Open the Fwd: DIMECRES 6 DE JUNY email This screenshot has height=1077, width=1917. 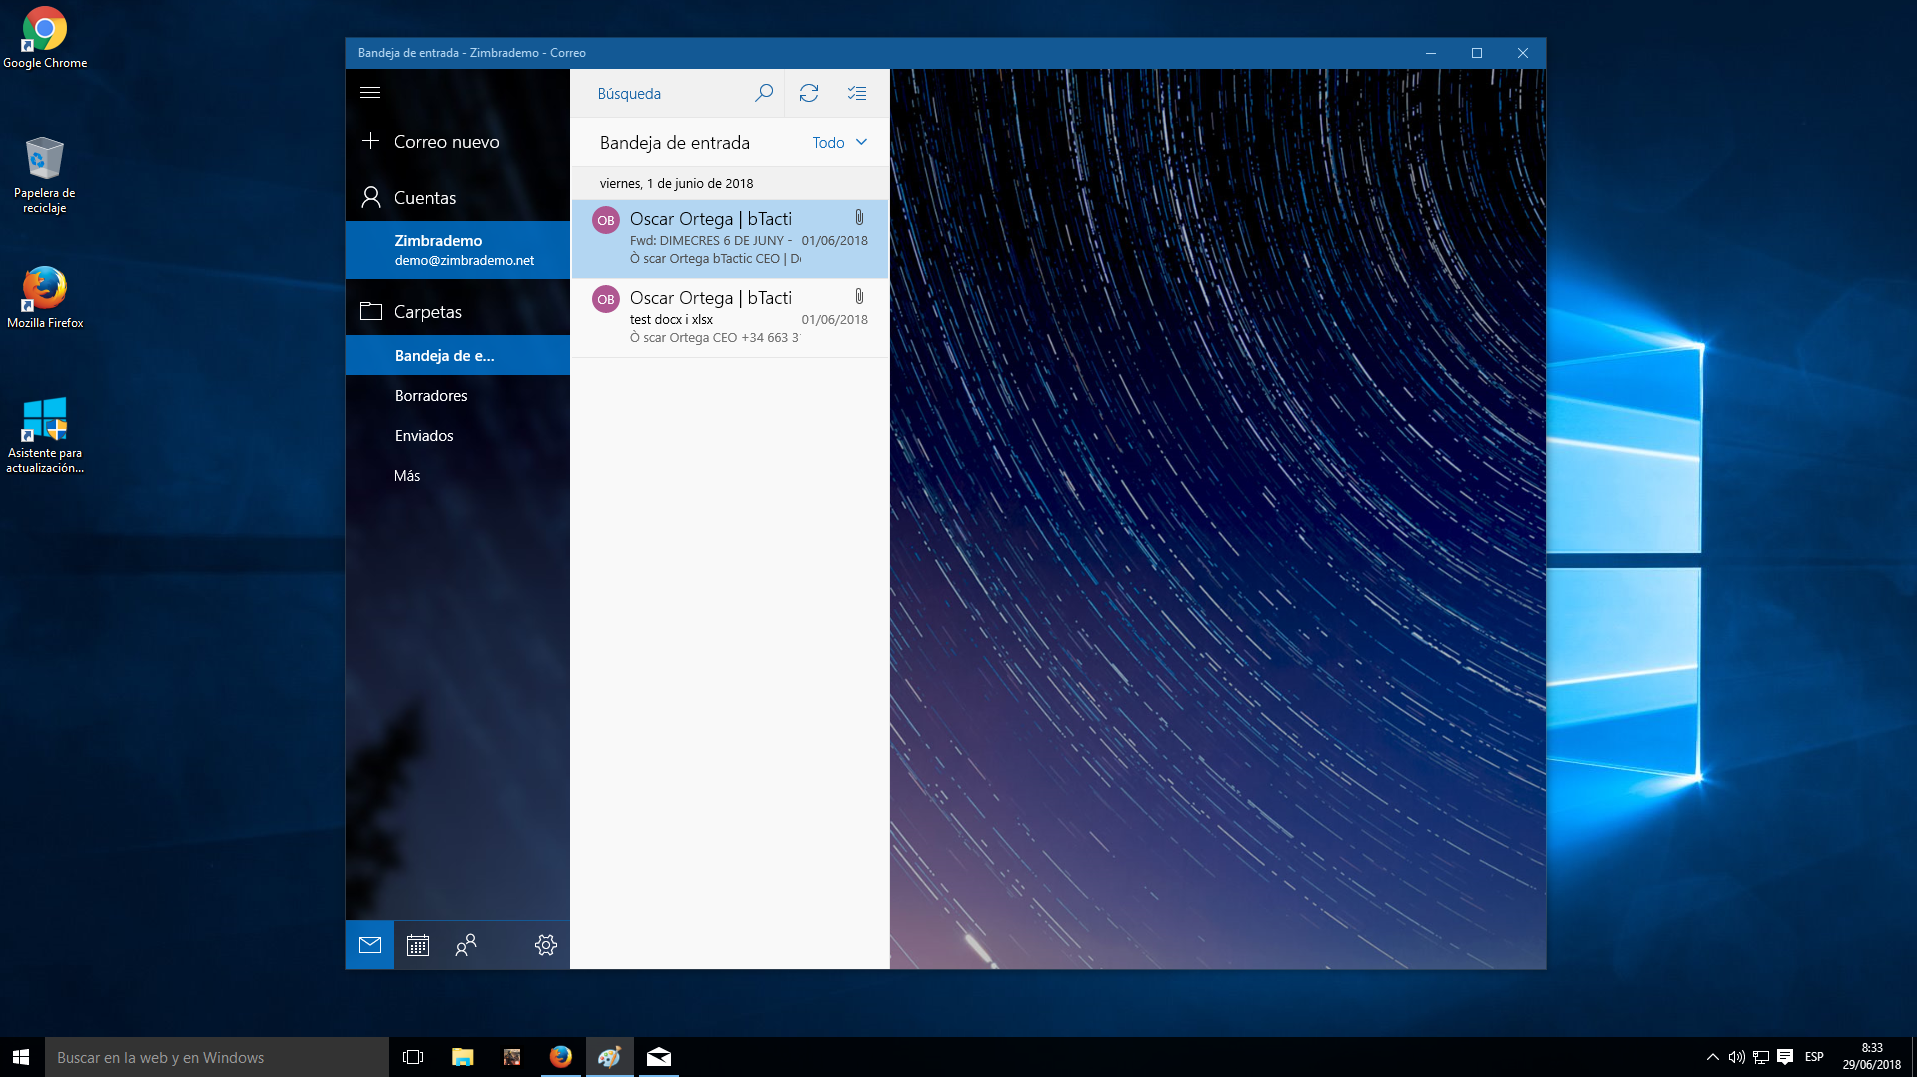[730, 238]
